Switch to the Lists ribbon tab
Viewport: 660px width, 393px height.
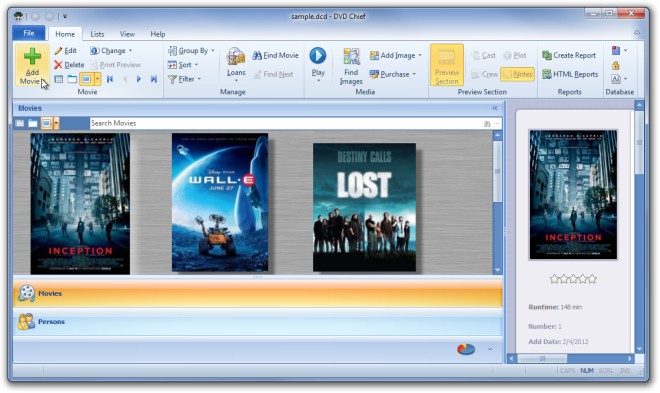tap(97, 34)
